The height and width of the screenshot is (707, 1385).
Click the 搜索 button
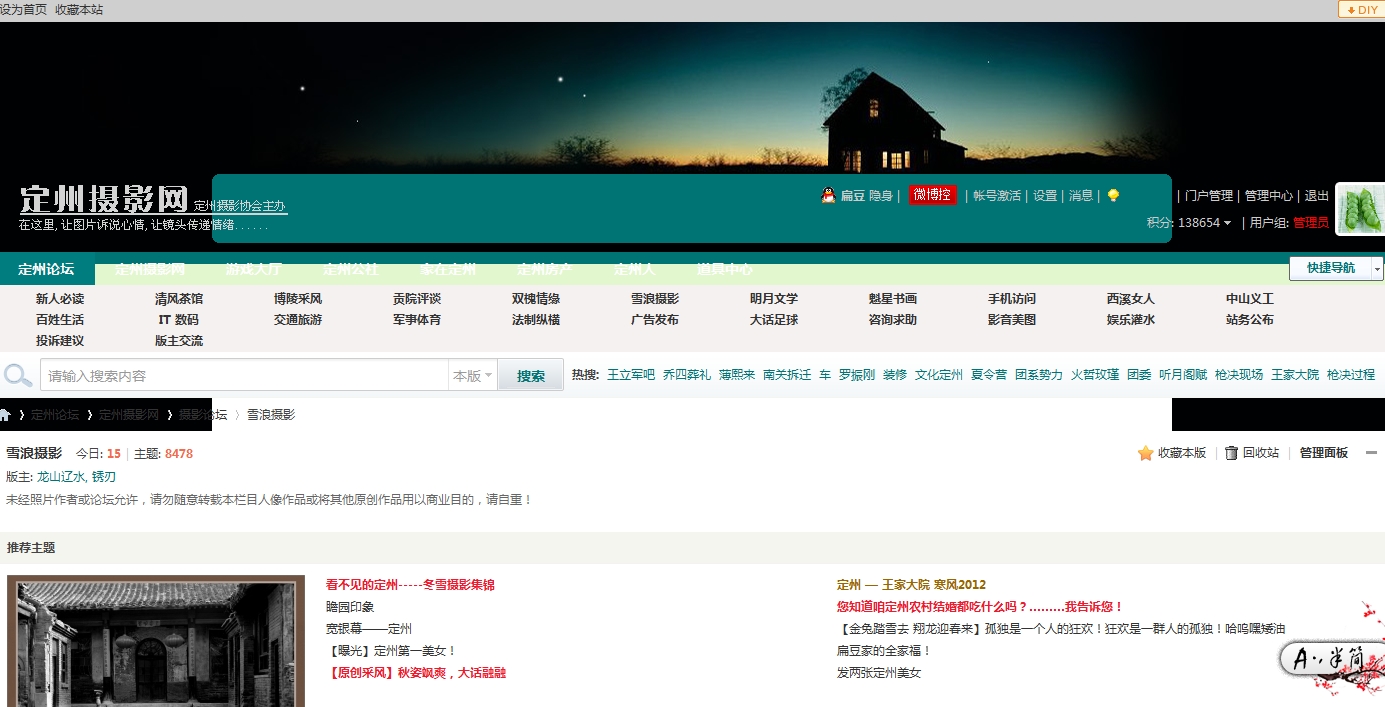pyautogui.click(x=531, y=376)
